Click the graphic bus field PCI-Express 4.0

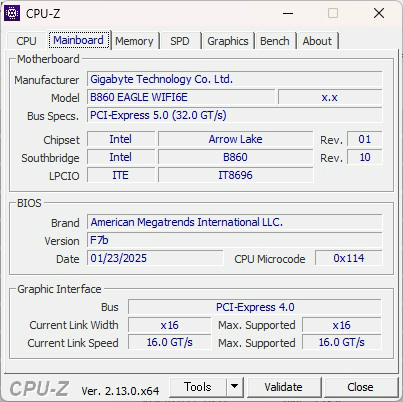click(255, 307)
